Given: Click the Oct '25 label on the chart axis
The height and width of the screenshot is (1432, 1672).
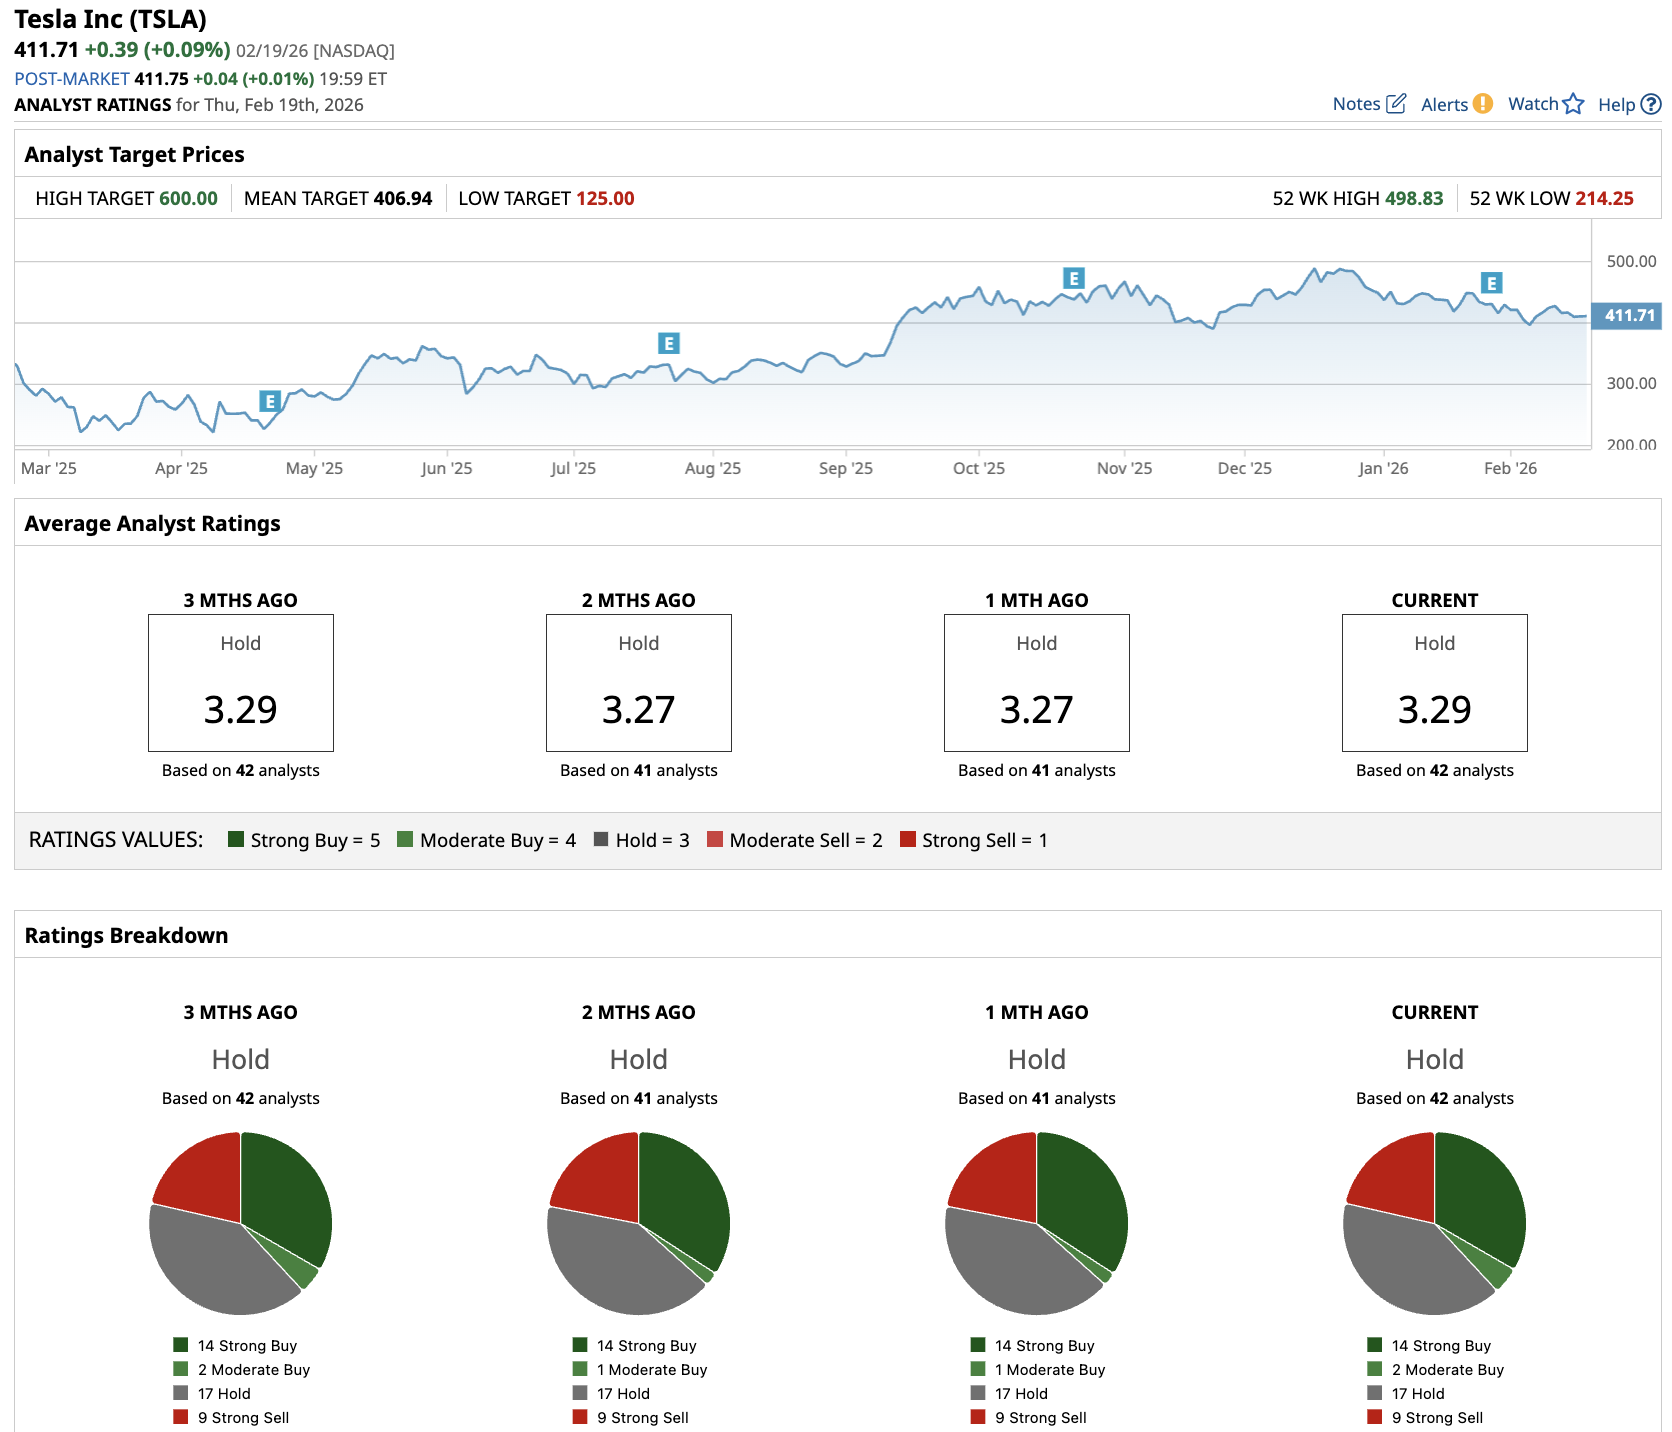Looking at the screenshot, I should 979,468.
